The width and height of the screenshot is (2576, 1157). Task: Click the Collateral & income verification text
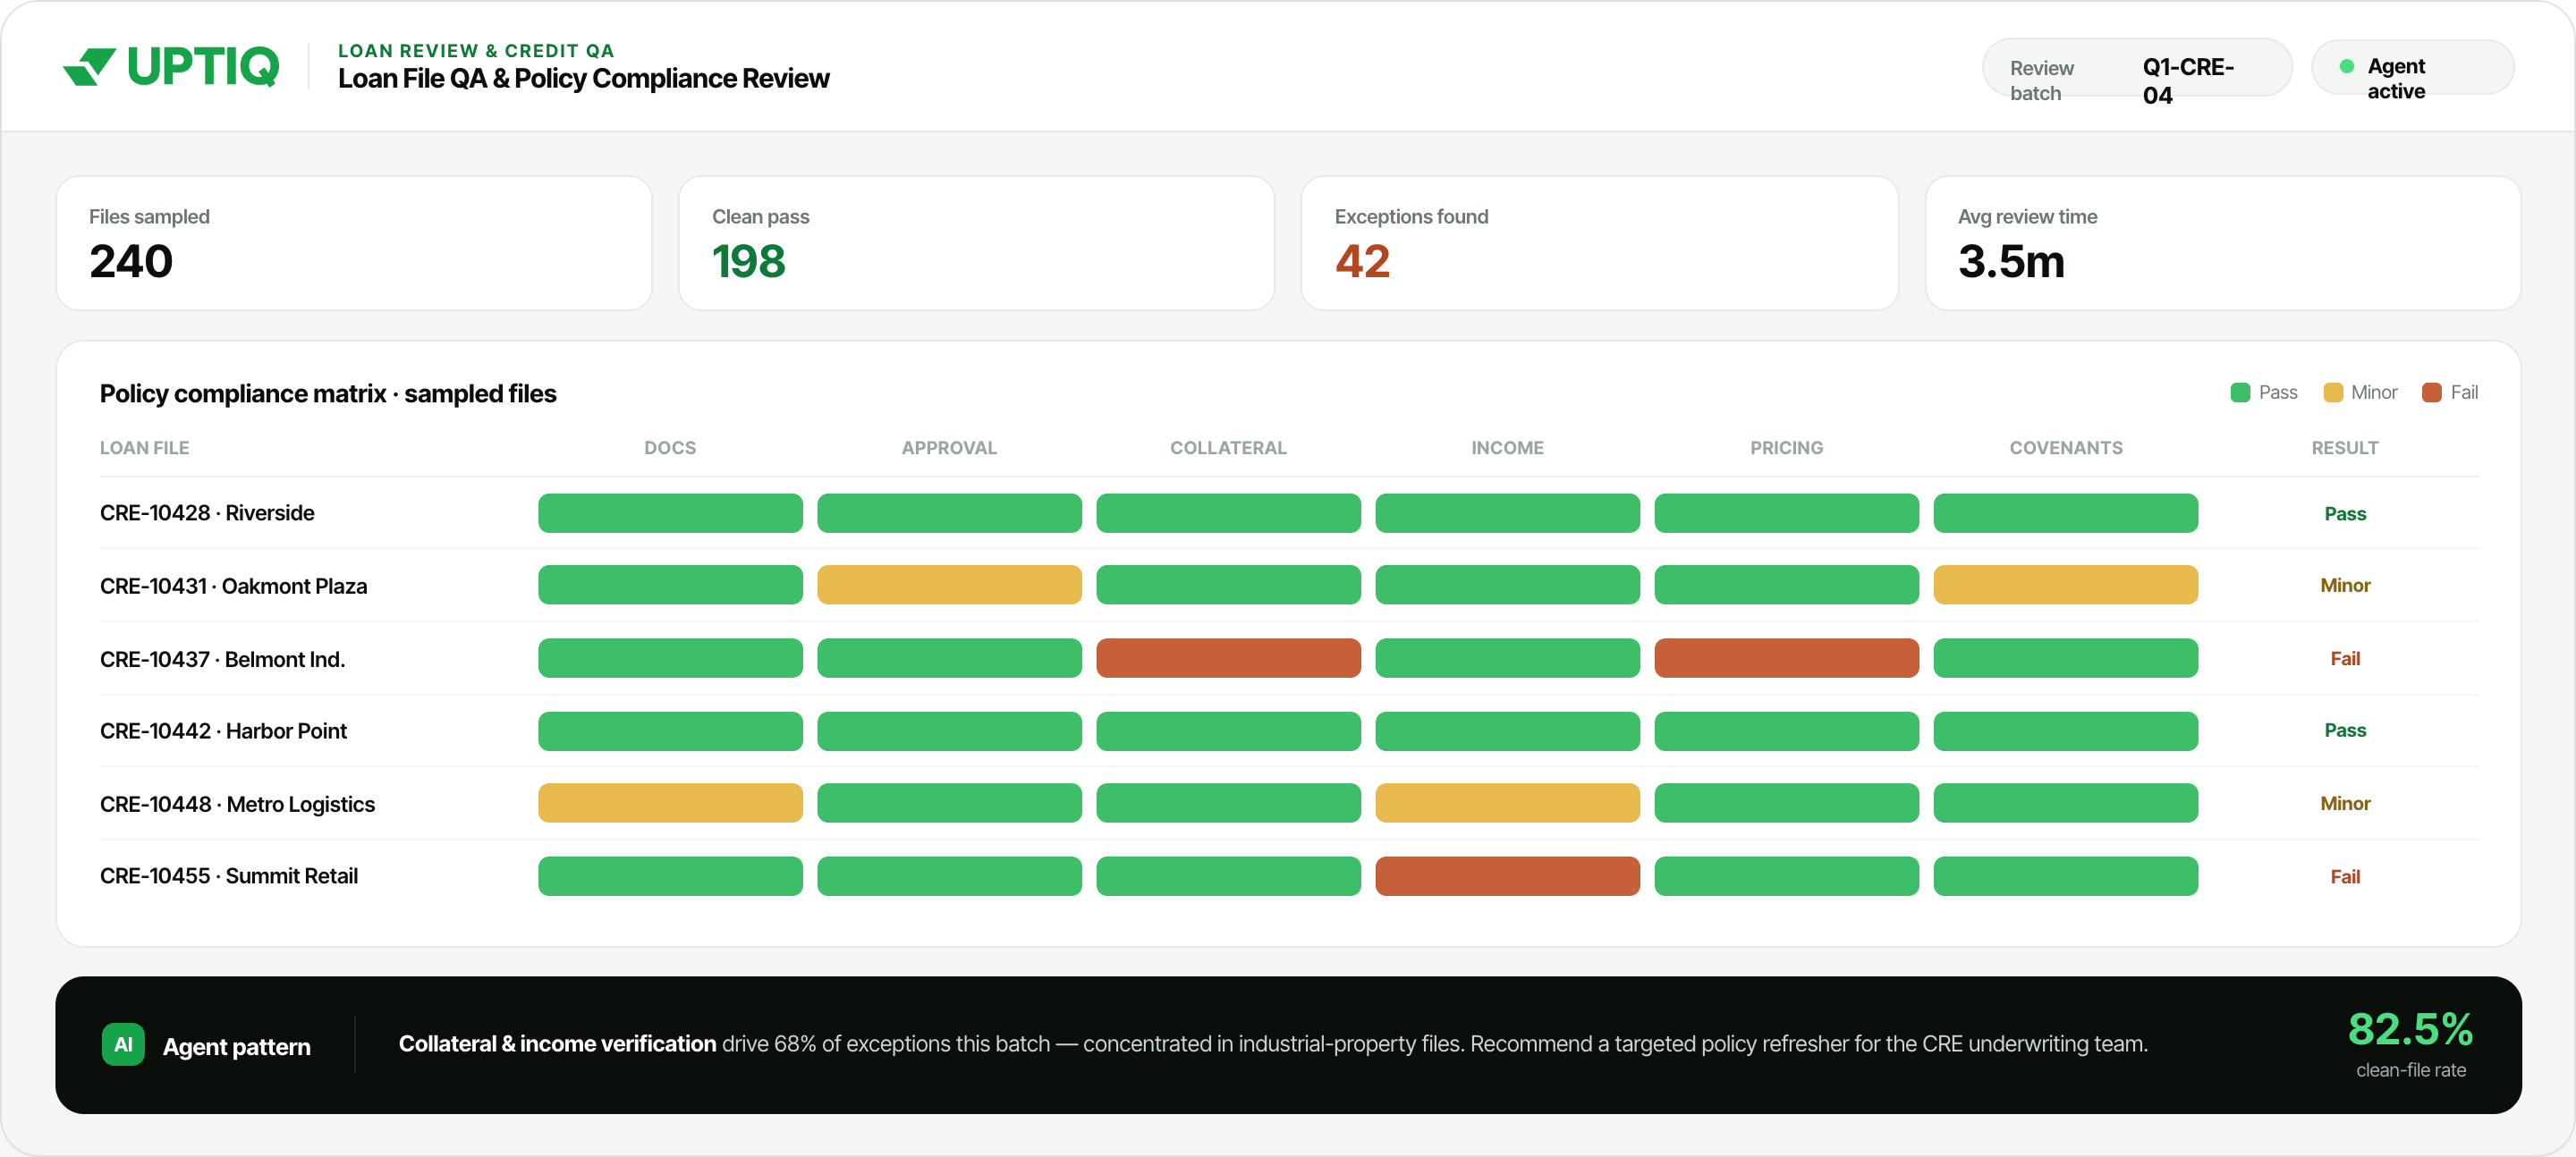pyautogui.click(x=557, y=1044)
